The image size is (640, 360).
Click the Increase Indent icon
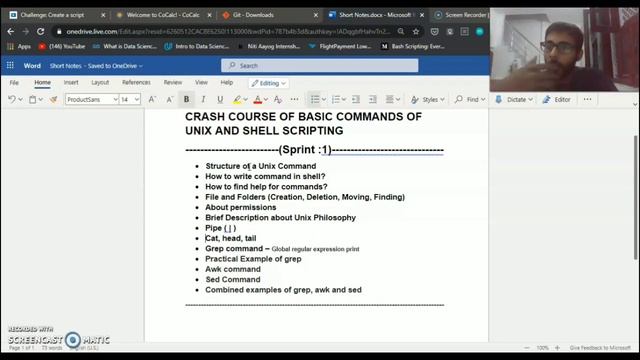point(373,99)
